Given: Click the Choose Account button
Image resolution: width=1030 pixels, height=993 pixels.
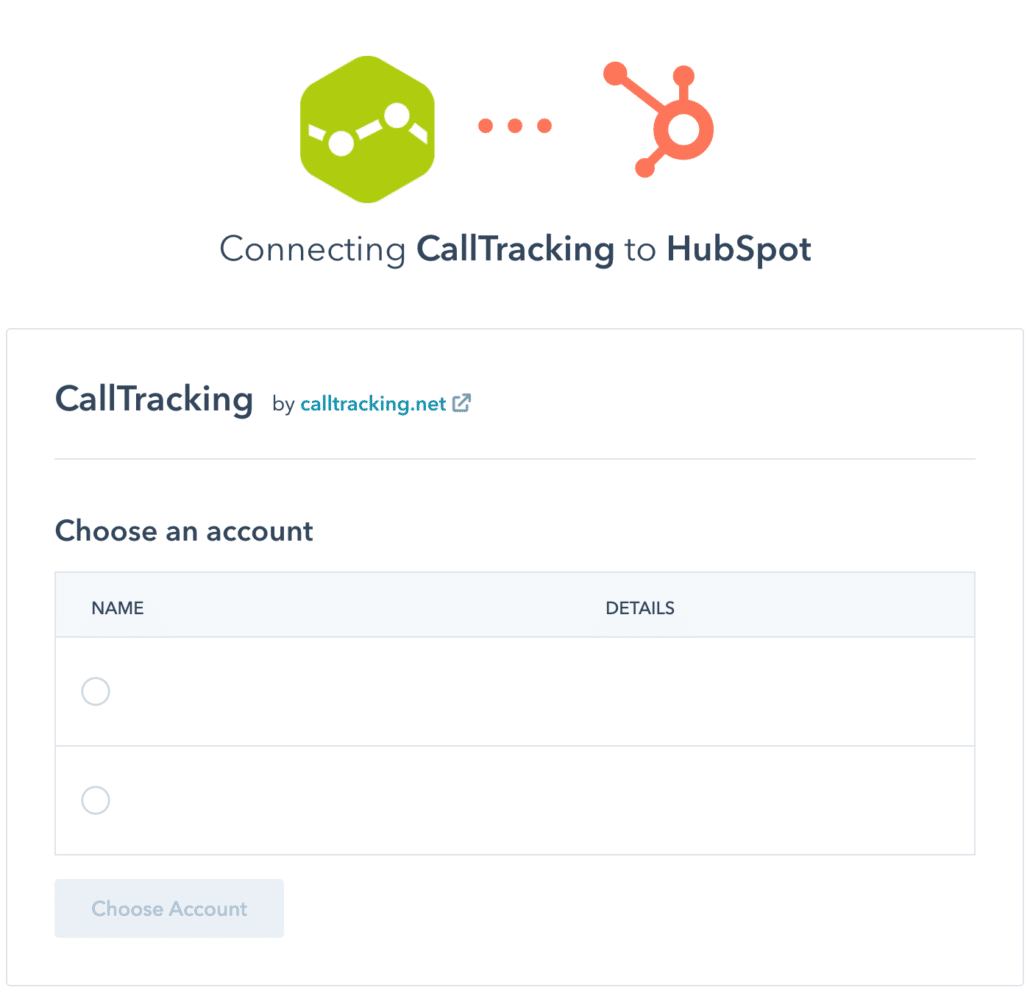Looking at the screenshot, I should (x=169, y=908).
